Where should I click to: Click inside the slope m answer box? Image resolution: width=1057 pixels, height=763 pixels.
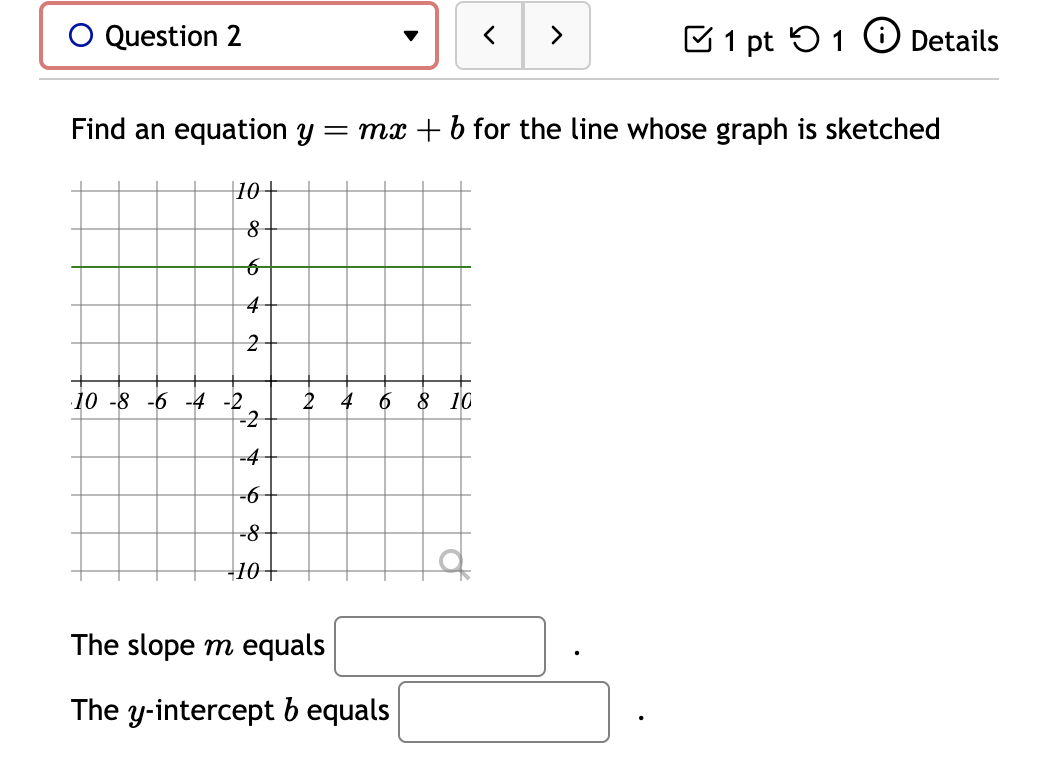tap(438, 647)
